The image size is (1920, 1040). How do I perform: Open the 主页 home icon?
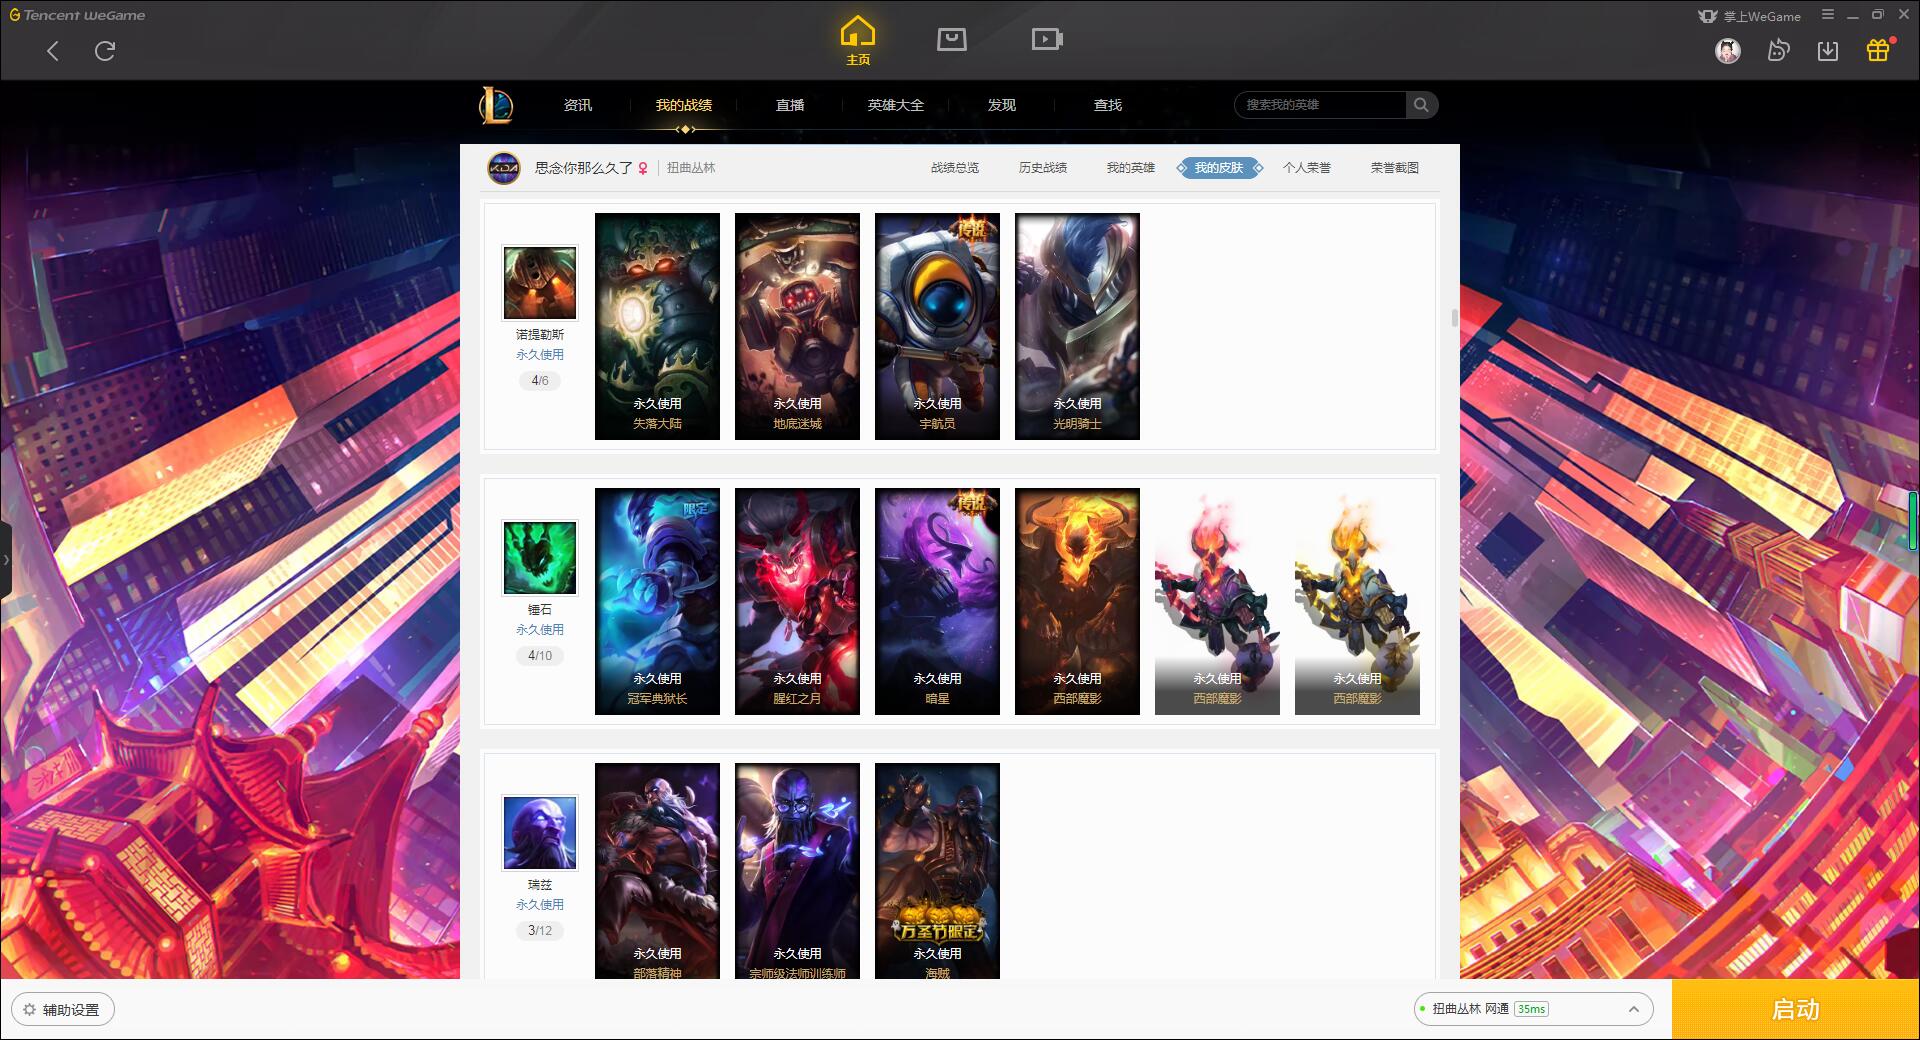pos(857,41)
